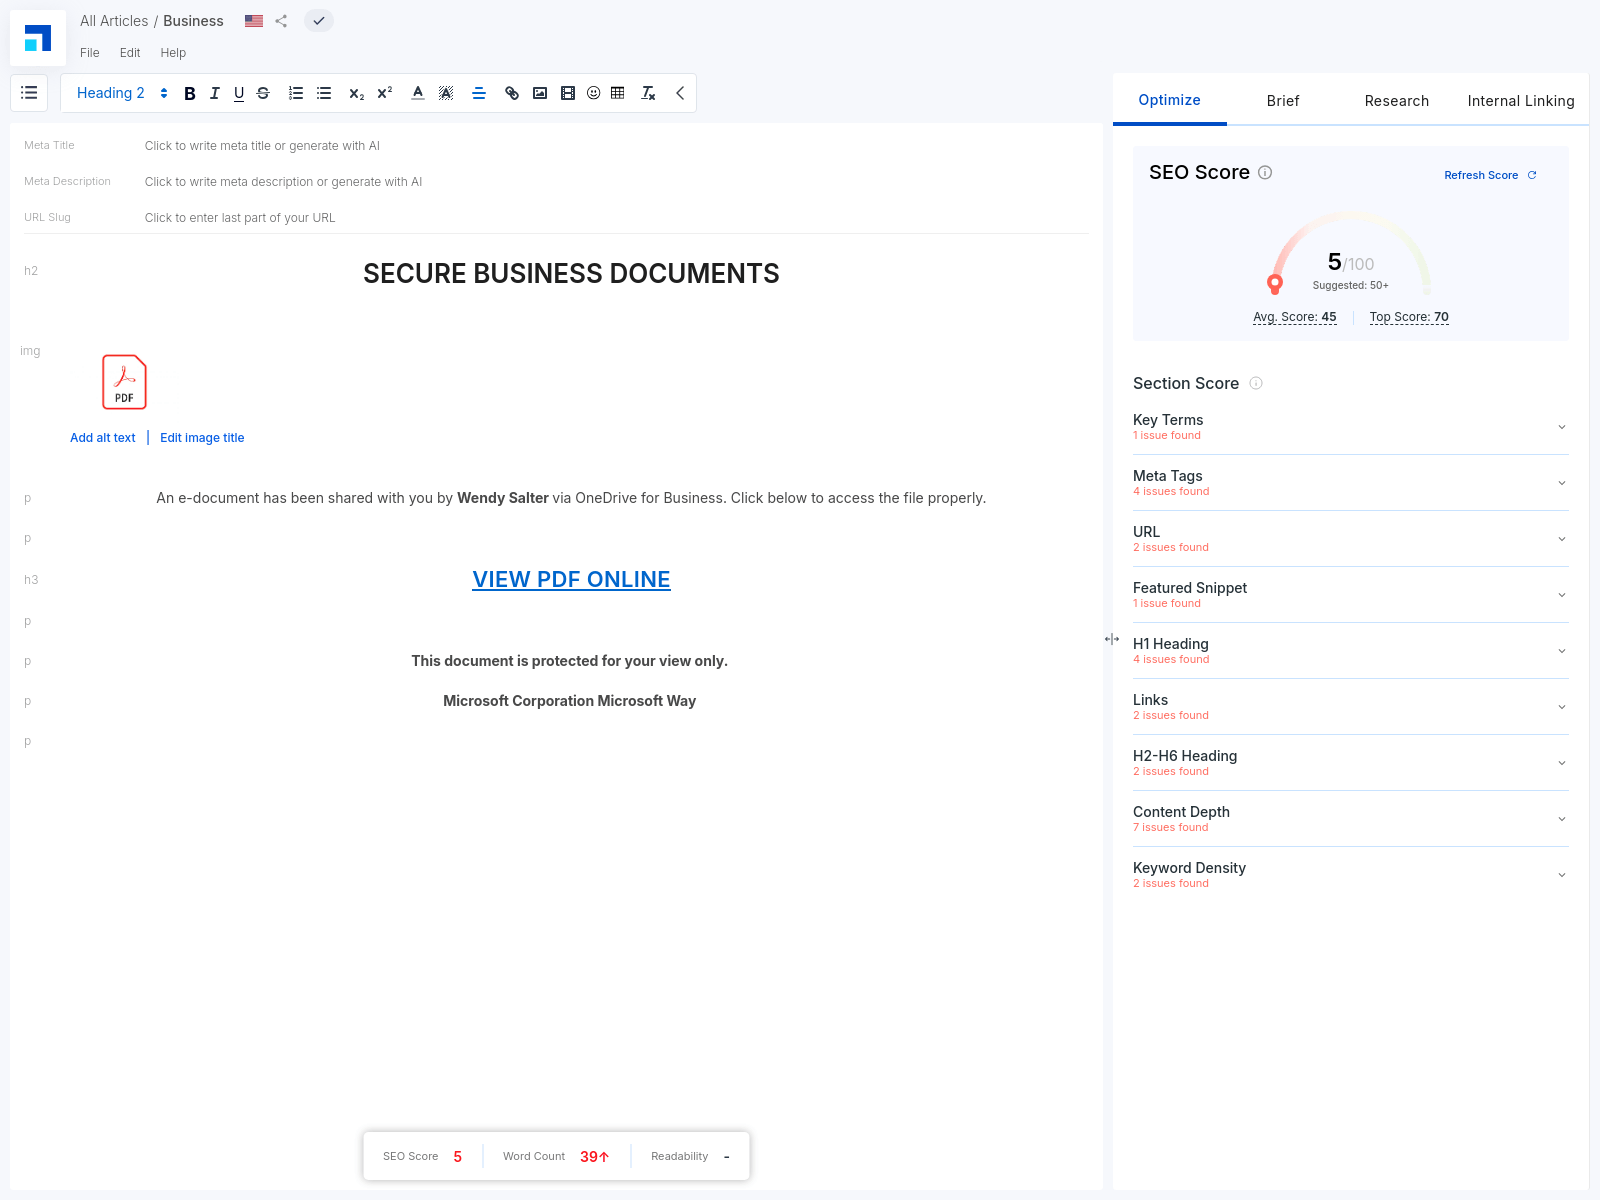Apply underline formatting

pos(239,93)
